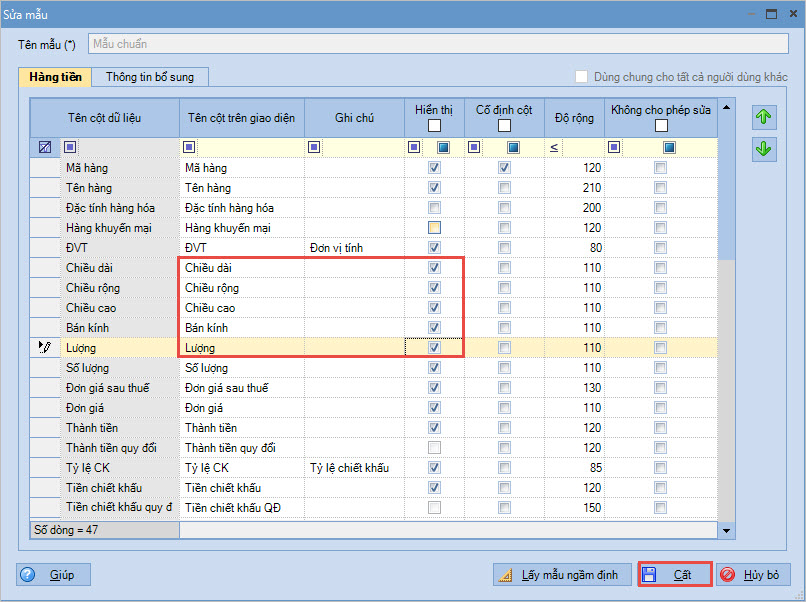Image resolution: width=806 pixels, height=602 pixels.
Task: Toggle Hiển thị checkbox for Đặc tính hàng hóa
Action: pyautogui.click(x=434, y=208)
